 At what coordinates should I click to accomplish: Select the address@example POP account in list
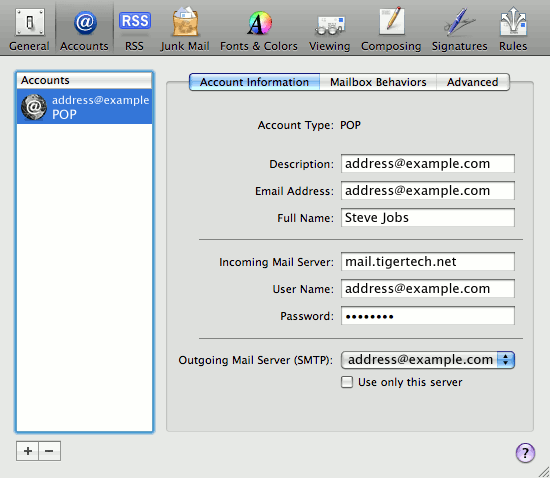coord(85,107)
